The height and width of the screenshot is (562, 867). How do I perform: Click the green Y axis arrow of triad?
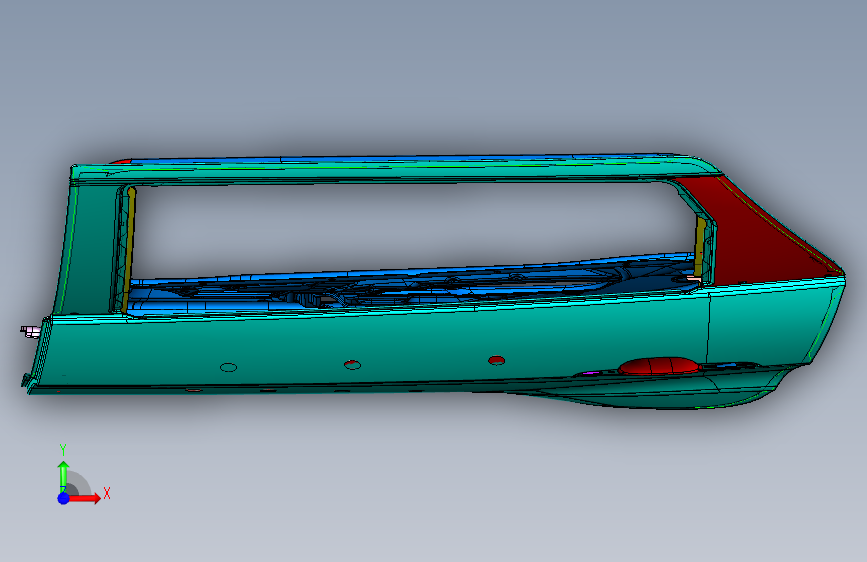click(63, 476)
